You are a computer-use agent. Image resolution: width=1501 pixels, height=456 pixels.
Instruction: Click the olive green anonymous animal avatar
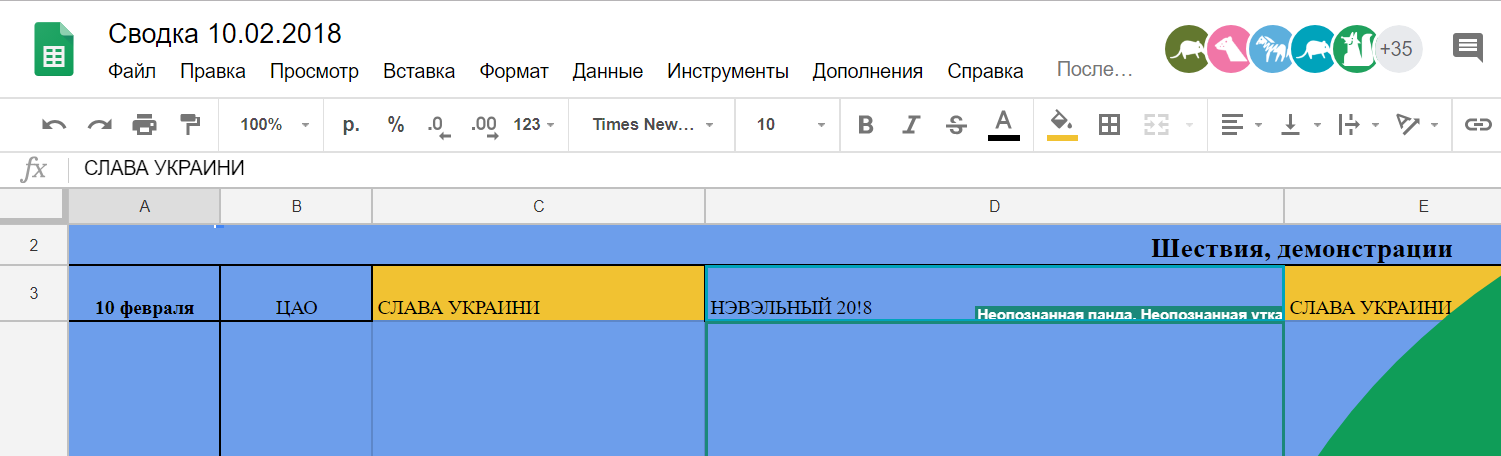1189,49
